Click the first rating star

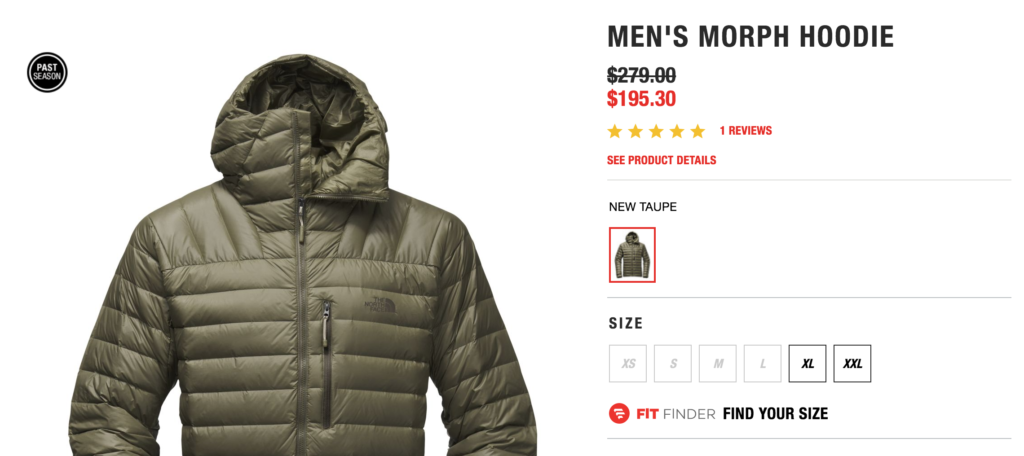click(x=615, y=131)
